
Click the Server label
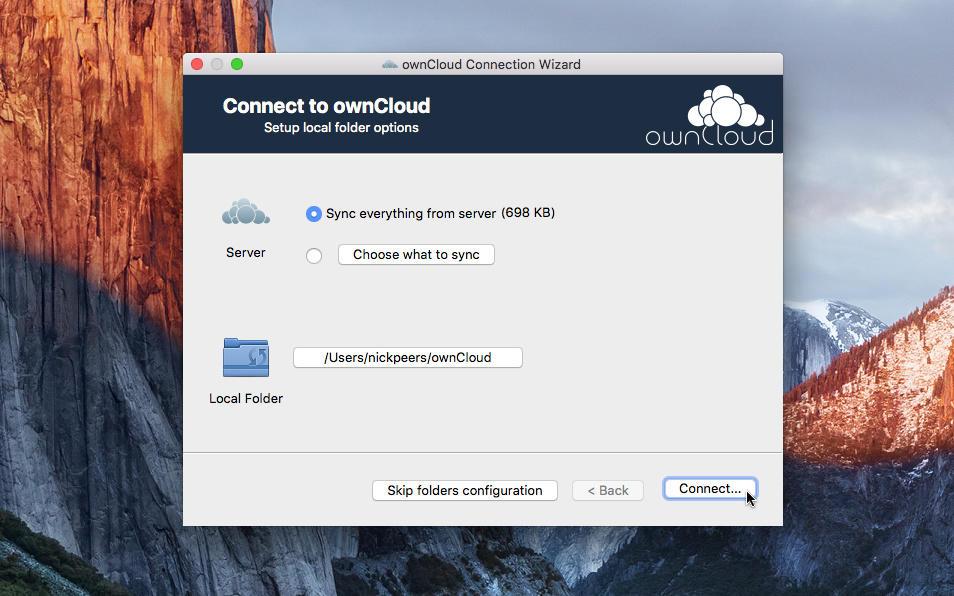246,252
